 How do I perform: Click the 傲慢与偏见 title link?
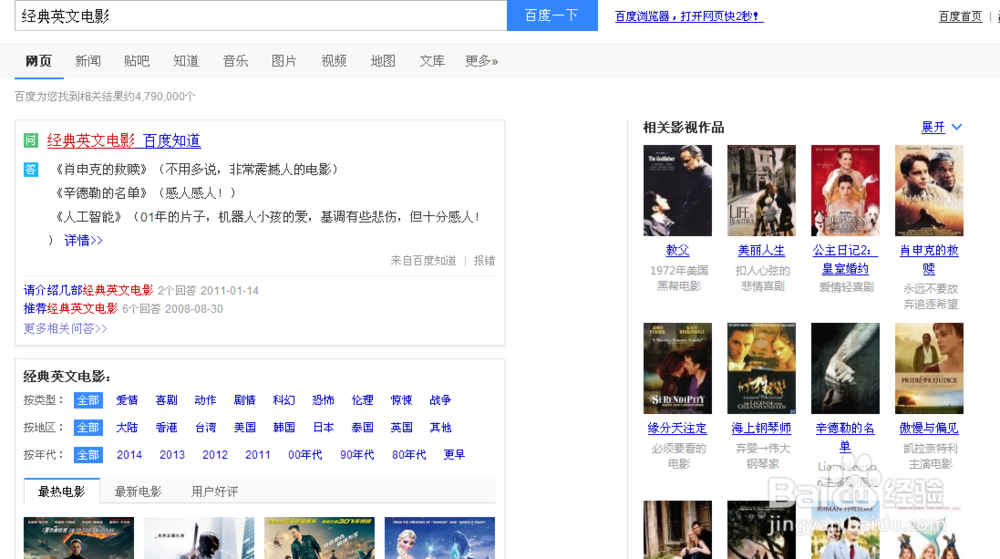929,428
